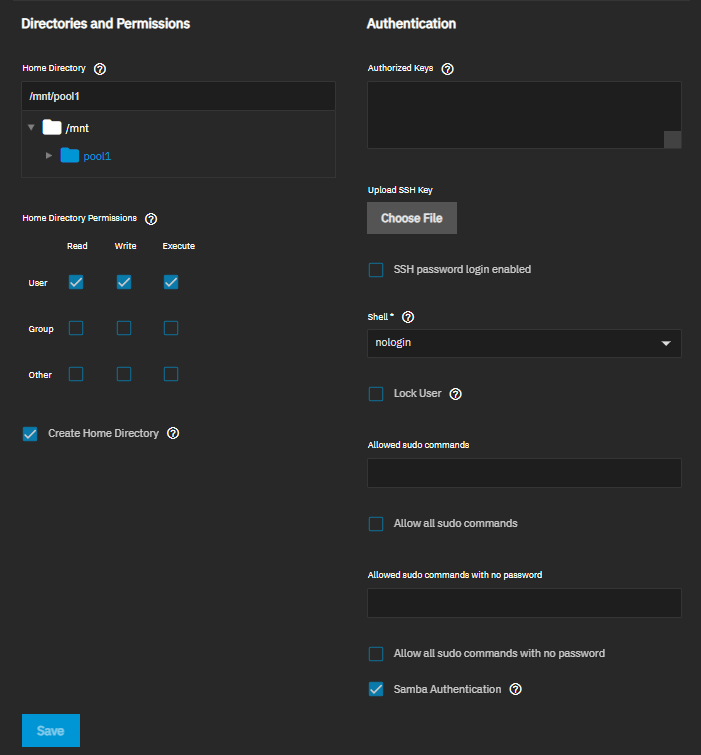This screenshot has width=701, height=755.
Task: Open help for Samba Authentication
Action: pyautogui.click(x=516, y=690)
